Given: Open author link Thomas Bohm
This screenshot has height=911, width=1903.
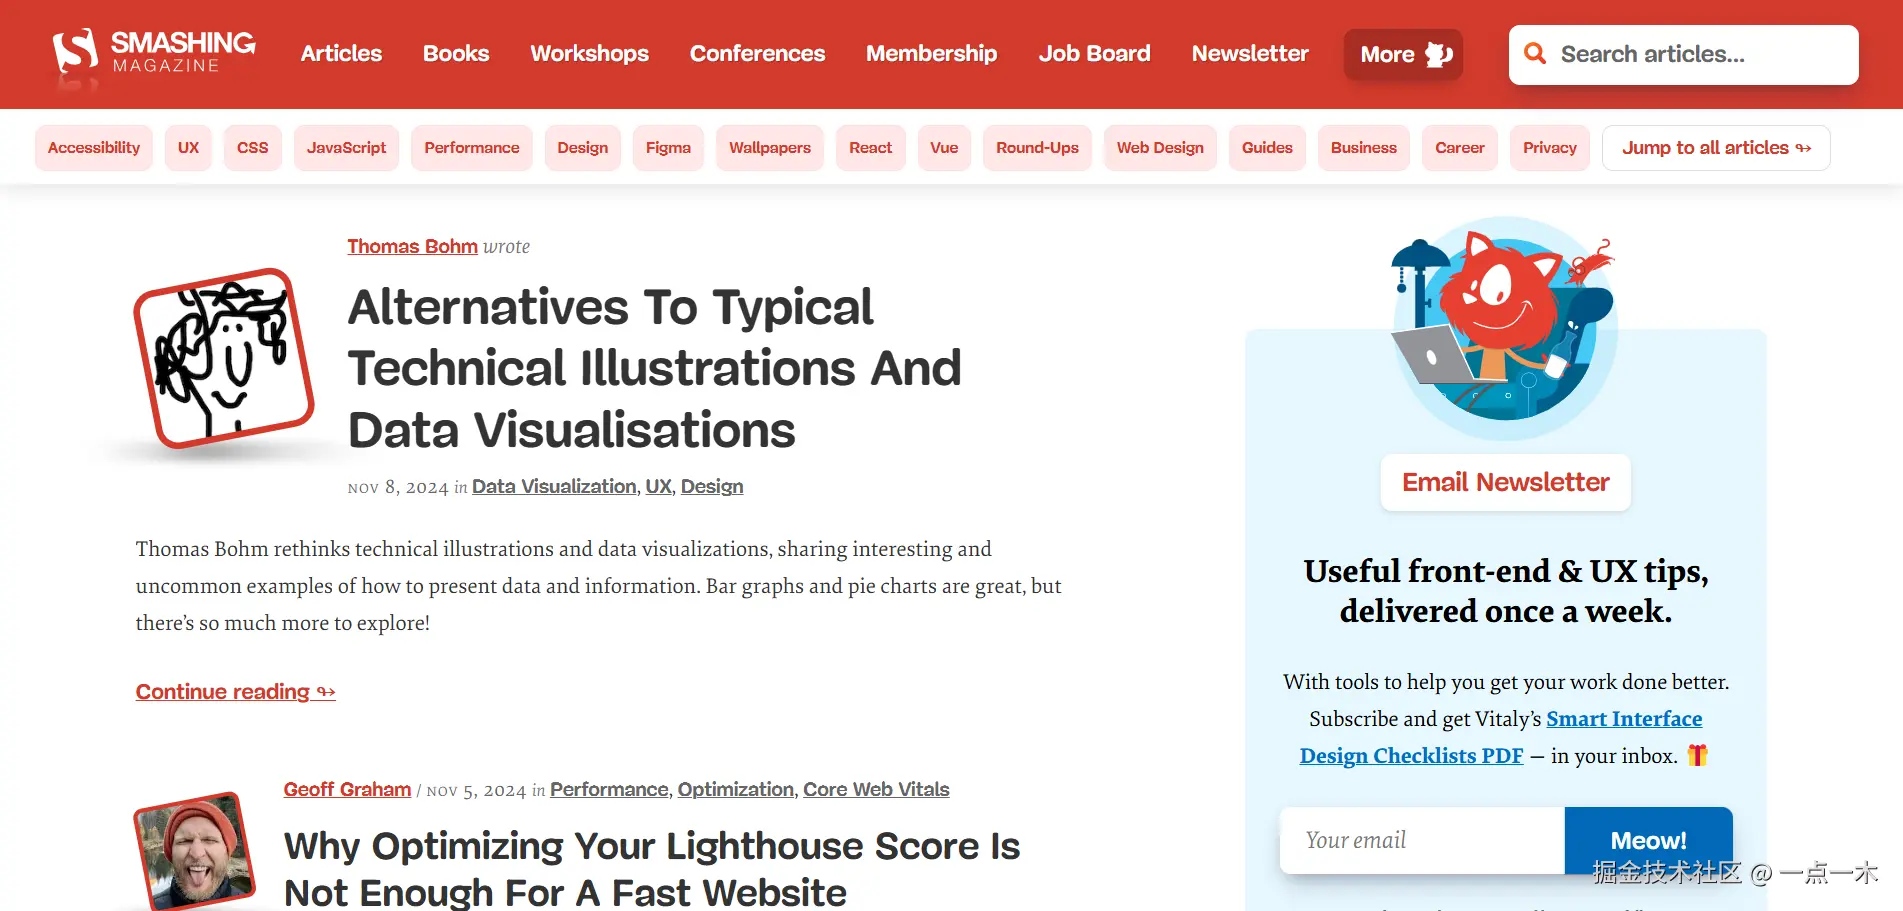Looking at the screenshot, I should click(412, 246).
